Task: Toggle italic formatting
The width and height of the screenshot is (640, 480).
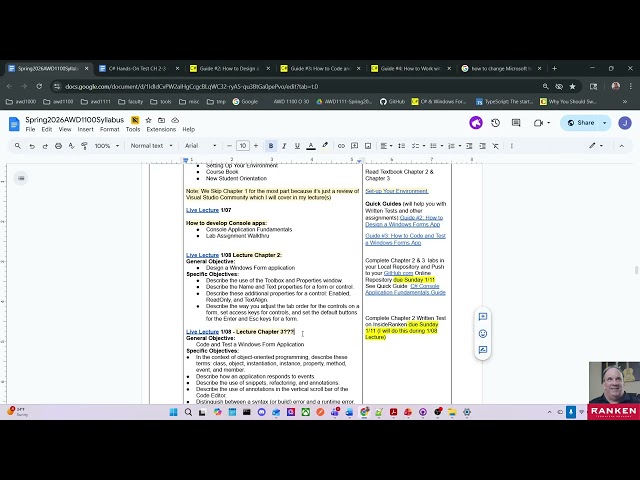Action: tap(284, 146)
